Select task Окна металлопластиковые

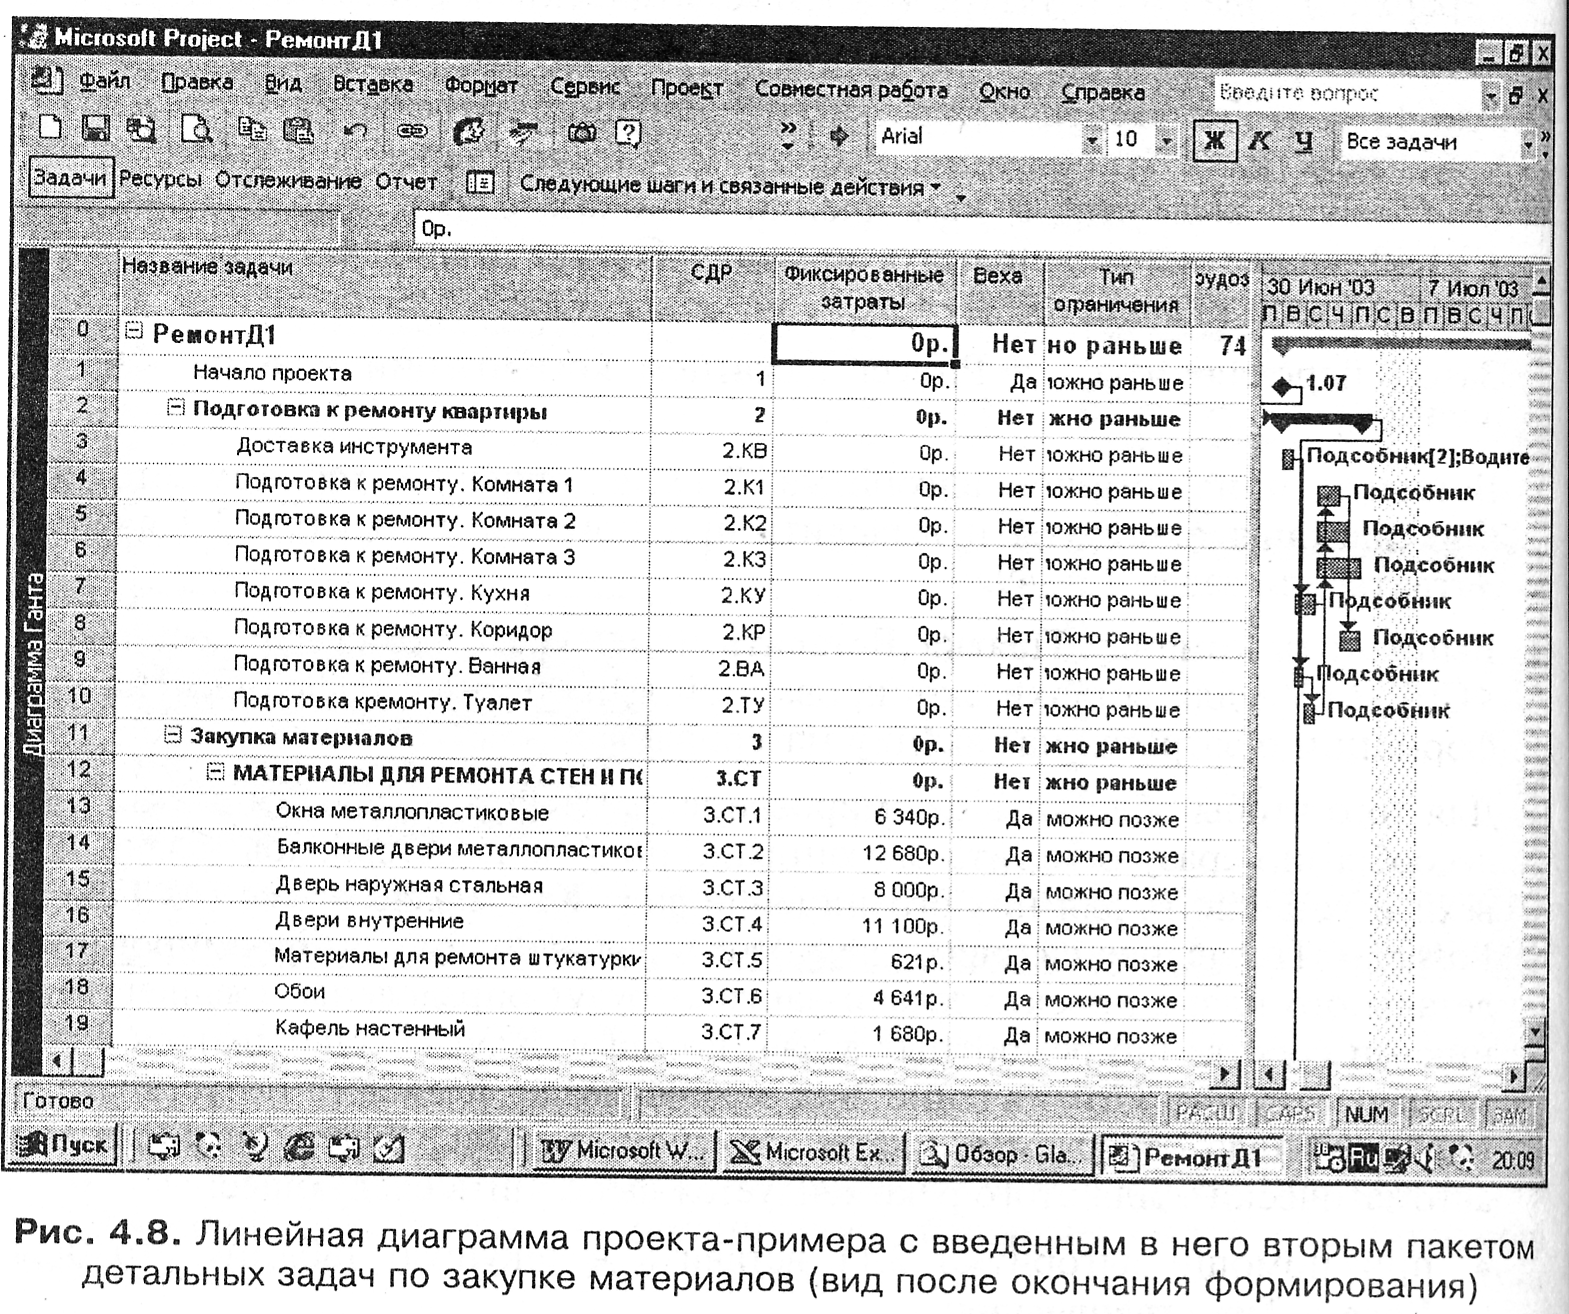coord(412,812)
